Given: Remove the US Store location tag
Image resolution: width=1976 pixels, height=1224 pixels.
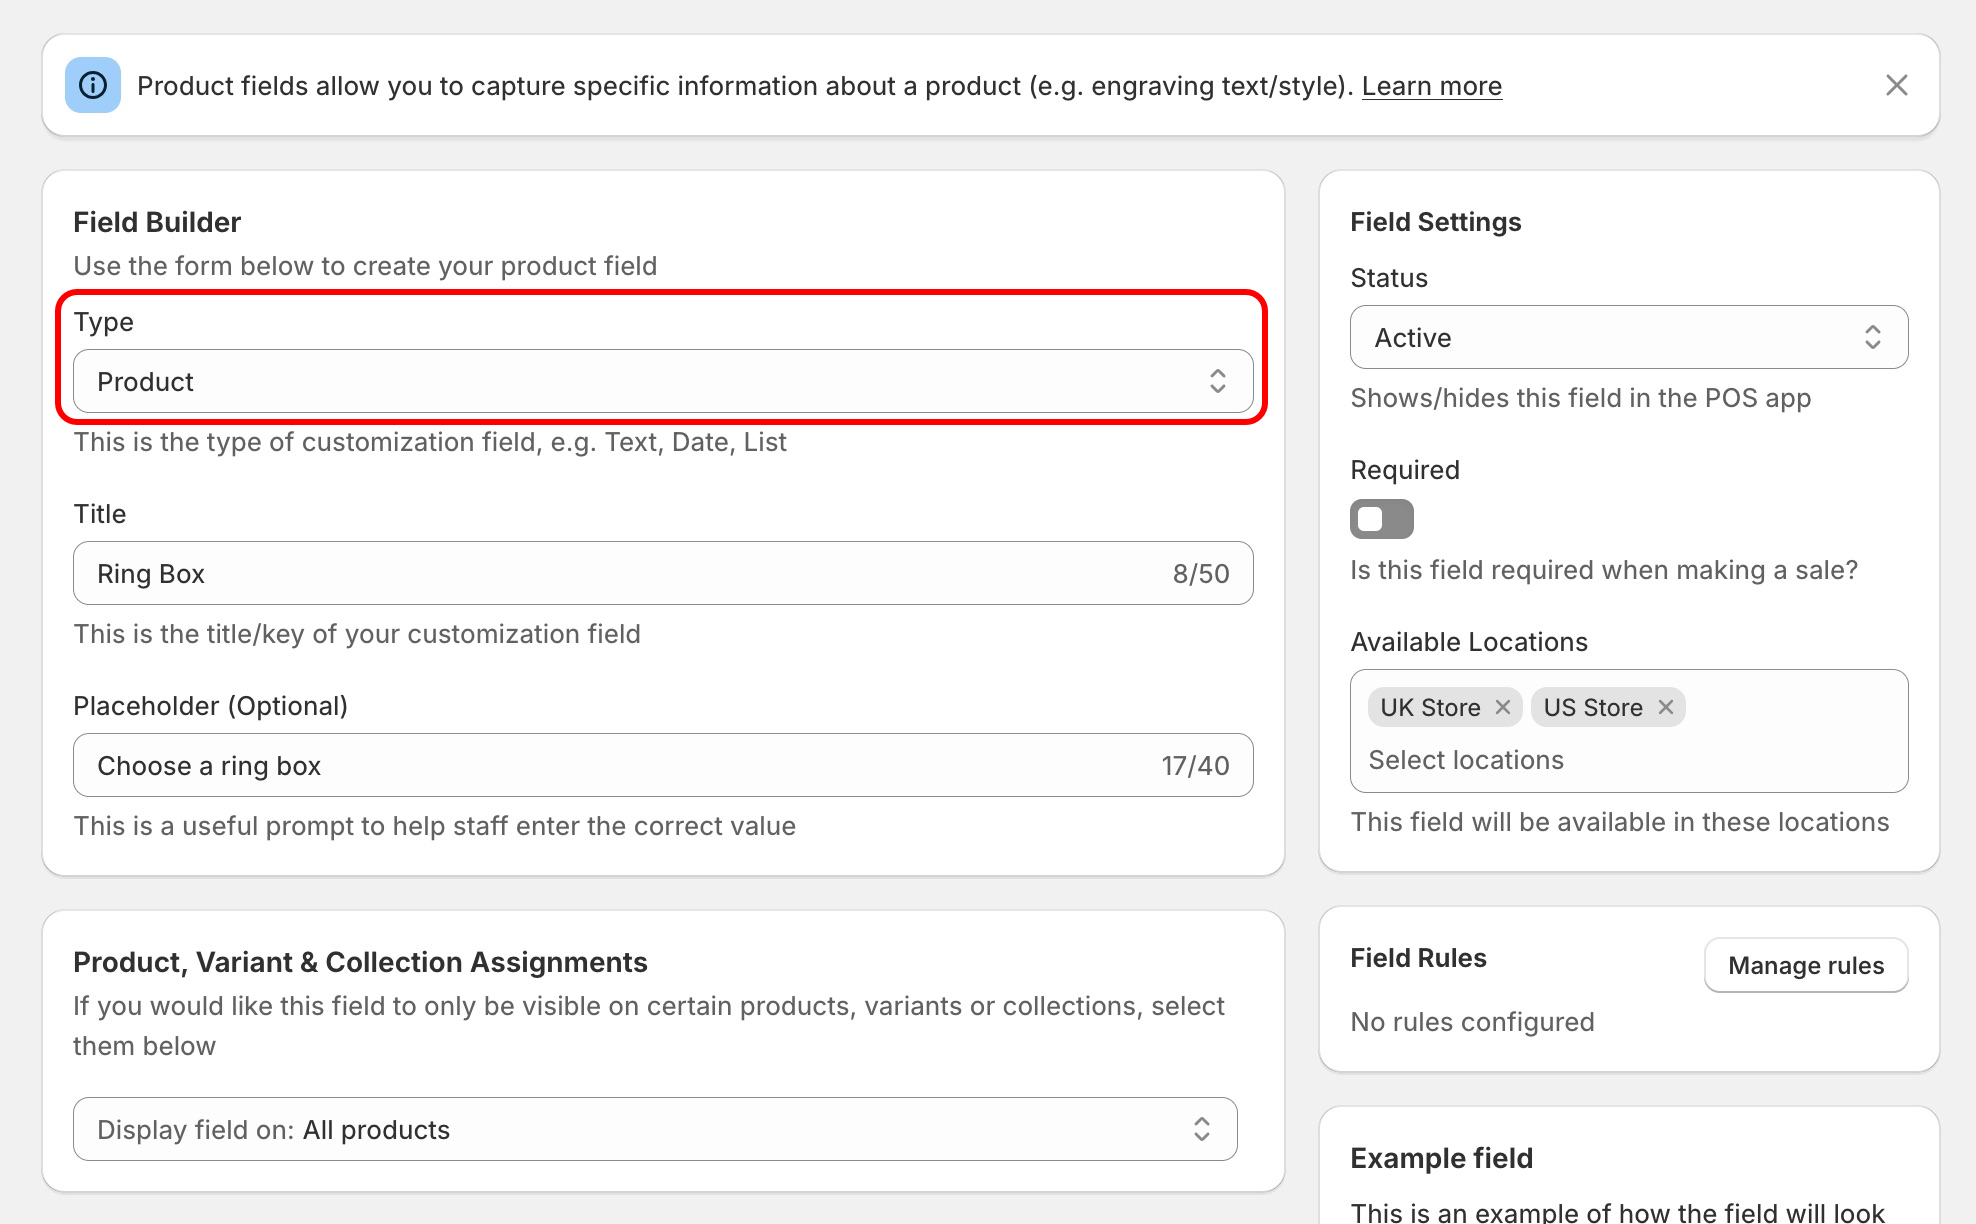Looking at the screenshot, I should click(x=1665, y=707).
